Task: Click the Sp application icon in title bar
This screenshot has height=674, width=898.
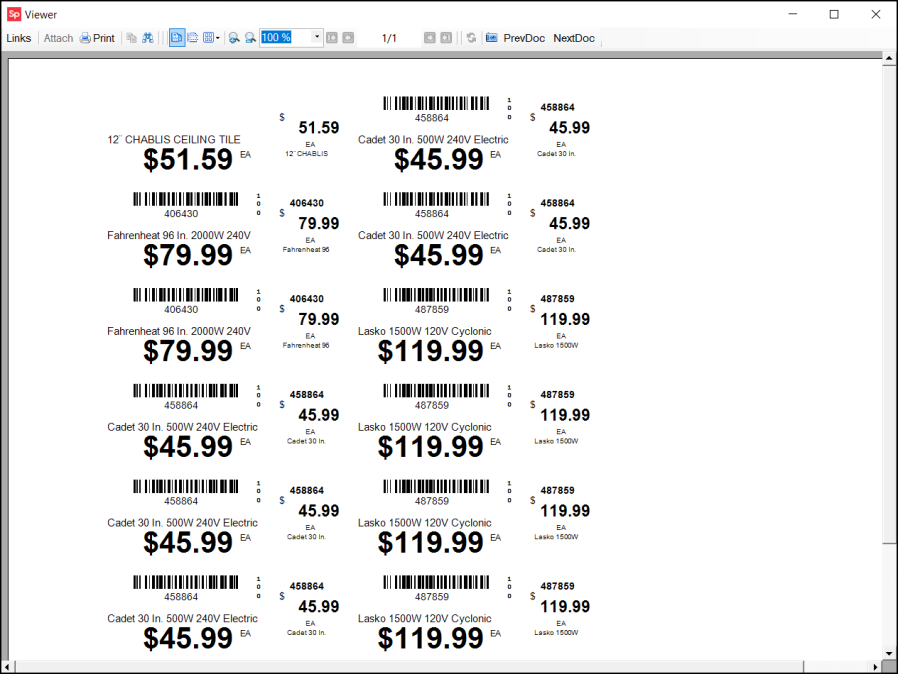Action: (x=14, y=14)
